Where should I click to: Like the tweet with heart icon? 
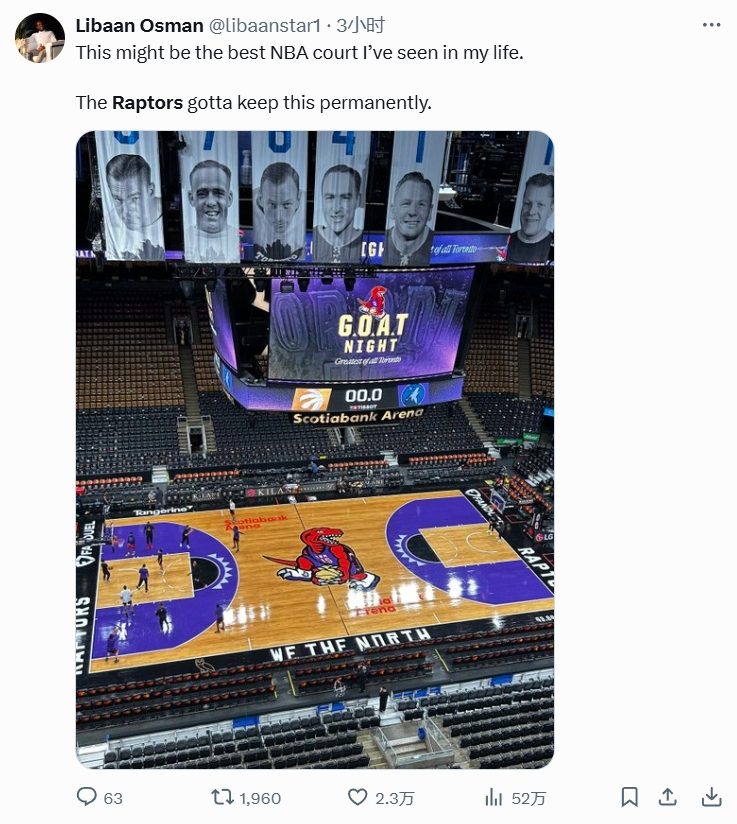(x=357, y=797)
